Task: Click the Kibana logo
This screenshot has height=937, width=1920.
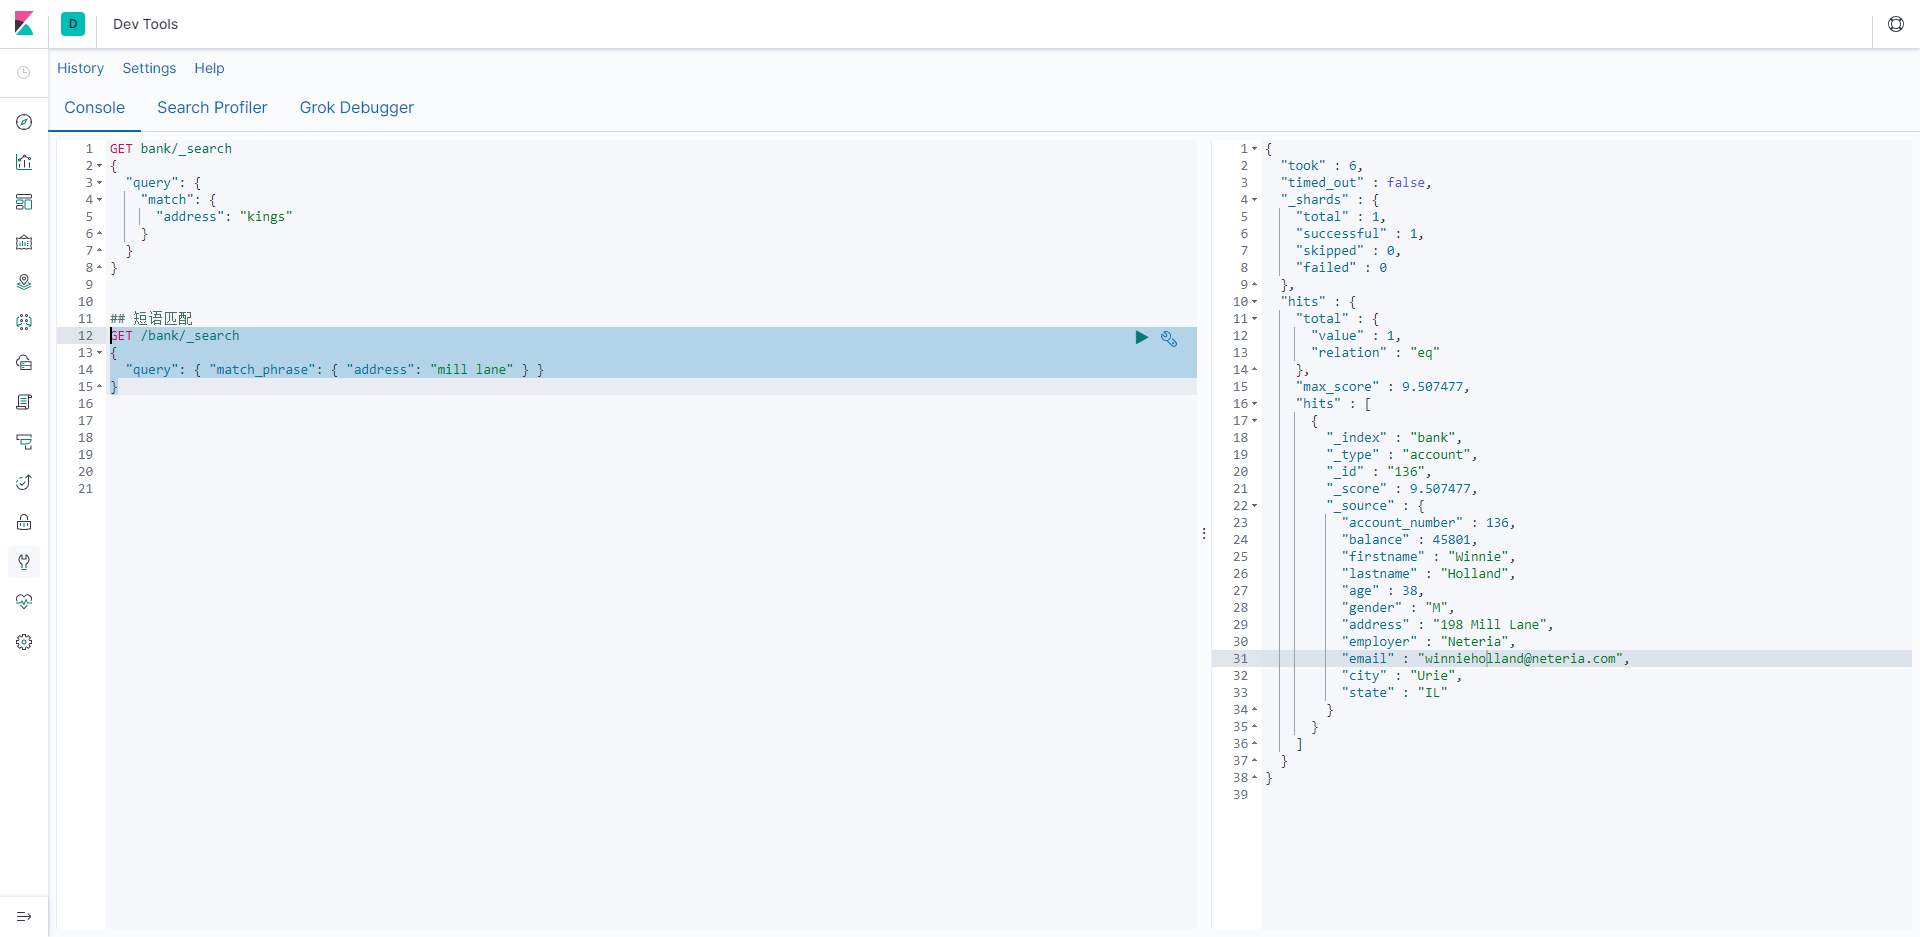Action: tap(24, 23)
